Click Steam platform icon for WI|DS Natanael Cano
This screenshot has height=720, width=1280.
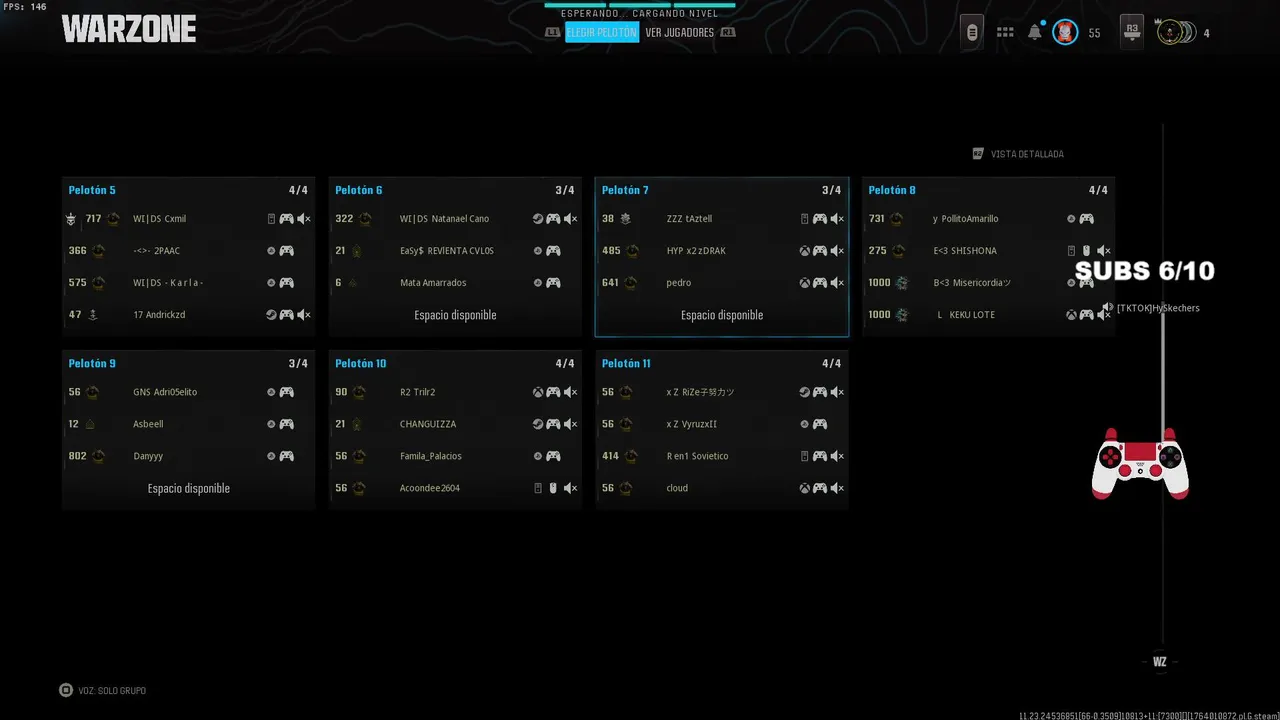[538, 219]
